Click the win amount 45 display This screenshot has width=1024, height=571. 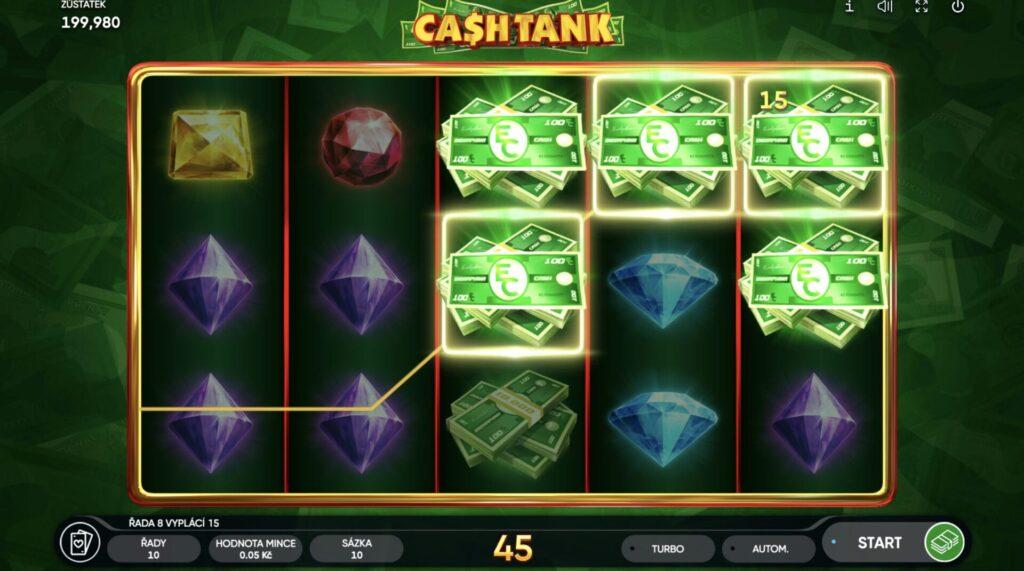[513, 548]
